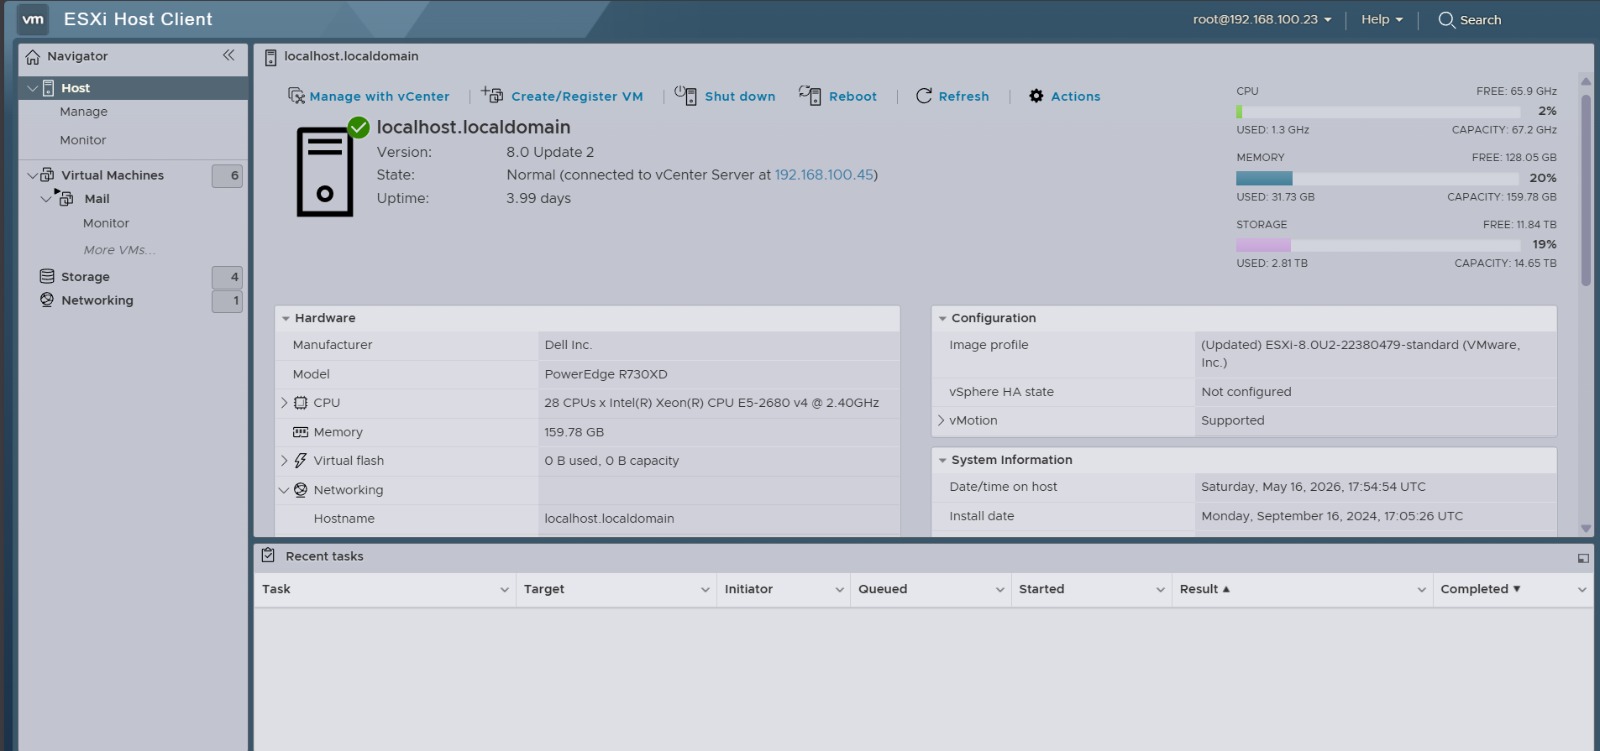This screenshot has width=1600, height=751.
Task: Open Storage in the Navigator
Action: tap(85, 277)
